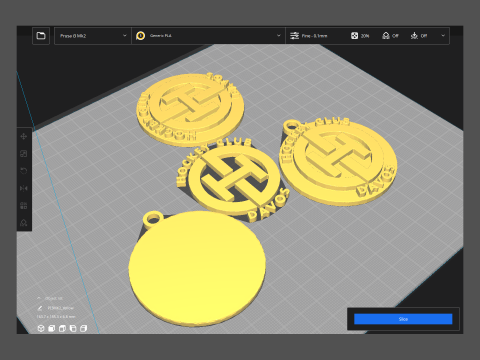Click the pencil edit job name icon
480x360 pixels.
pos(40,308)
